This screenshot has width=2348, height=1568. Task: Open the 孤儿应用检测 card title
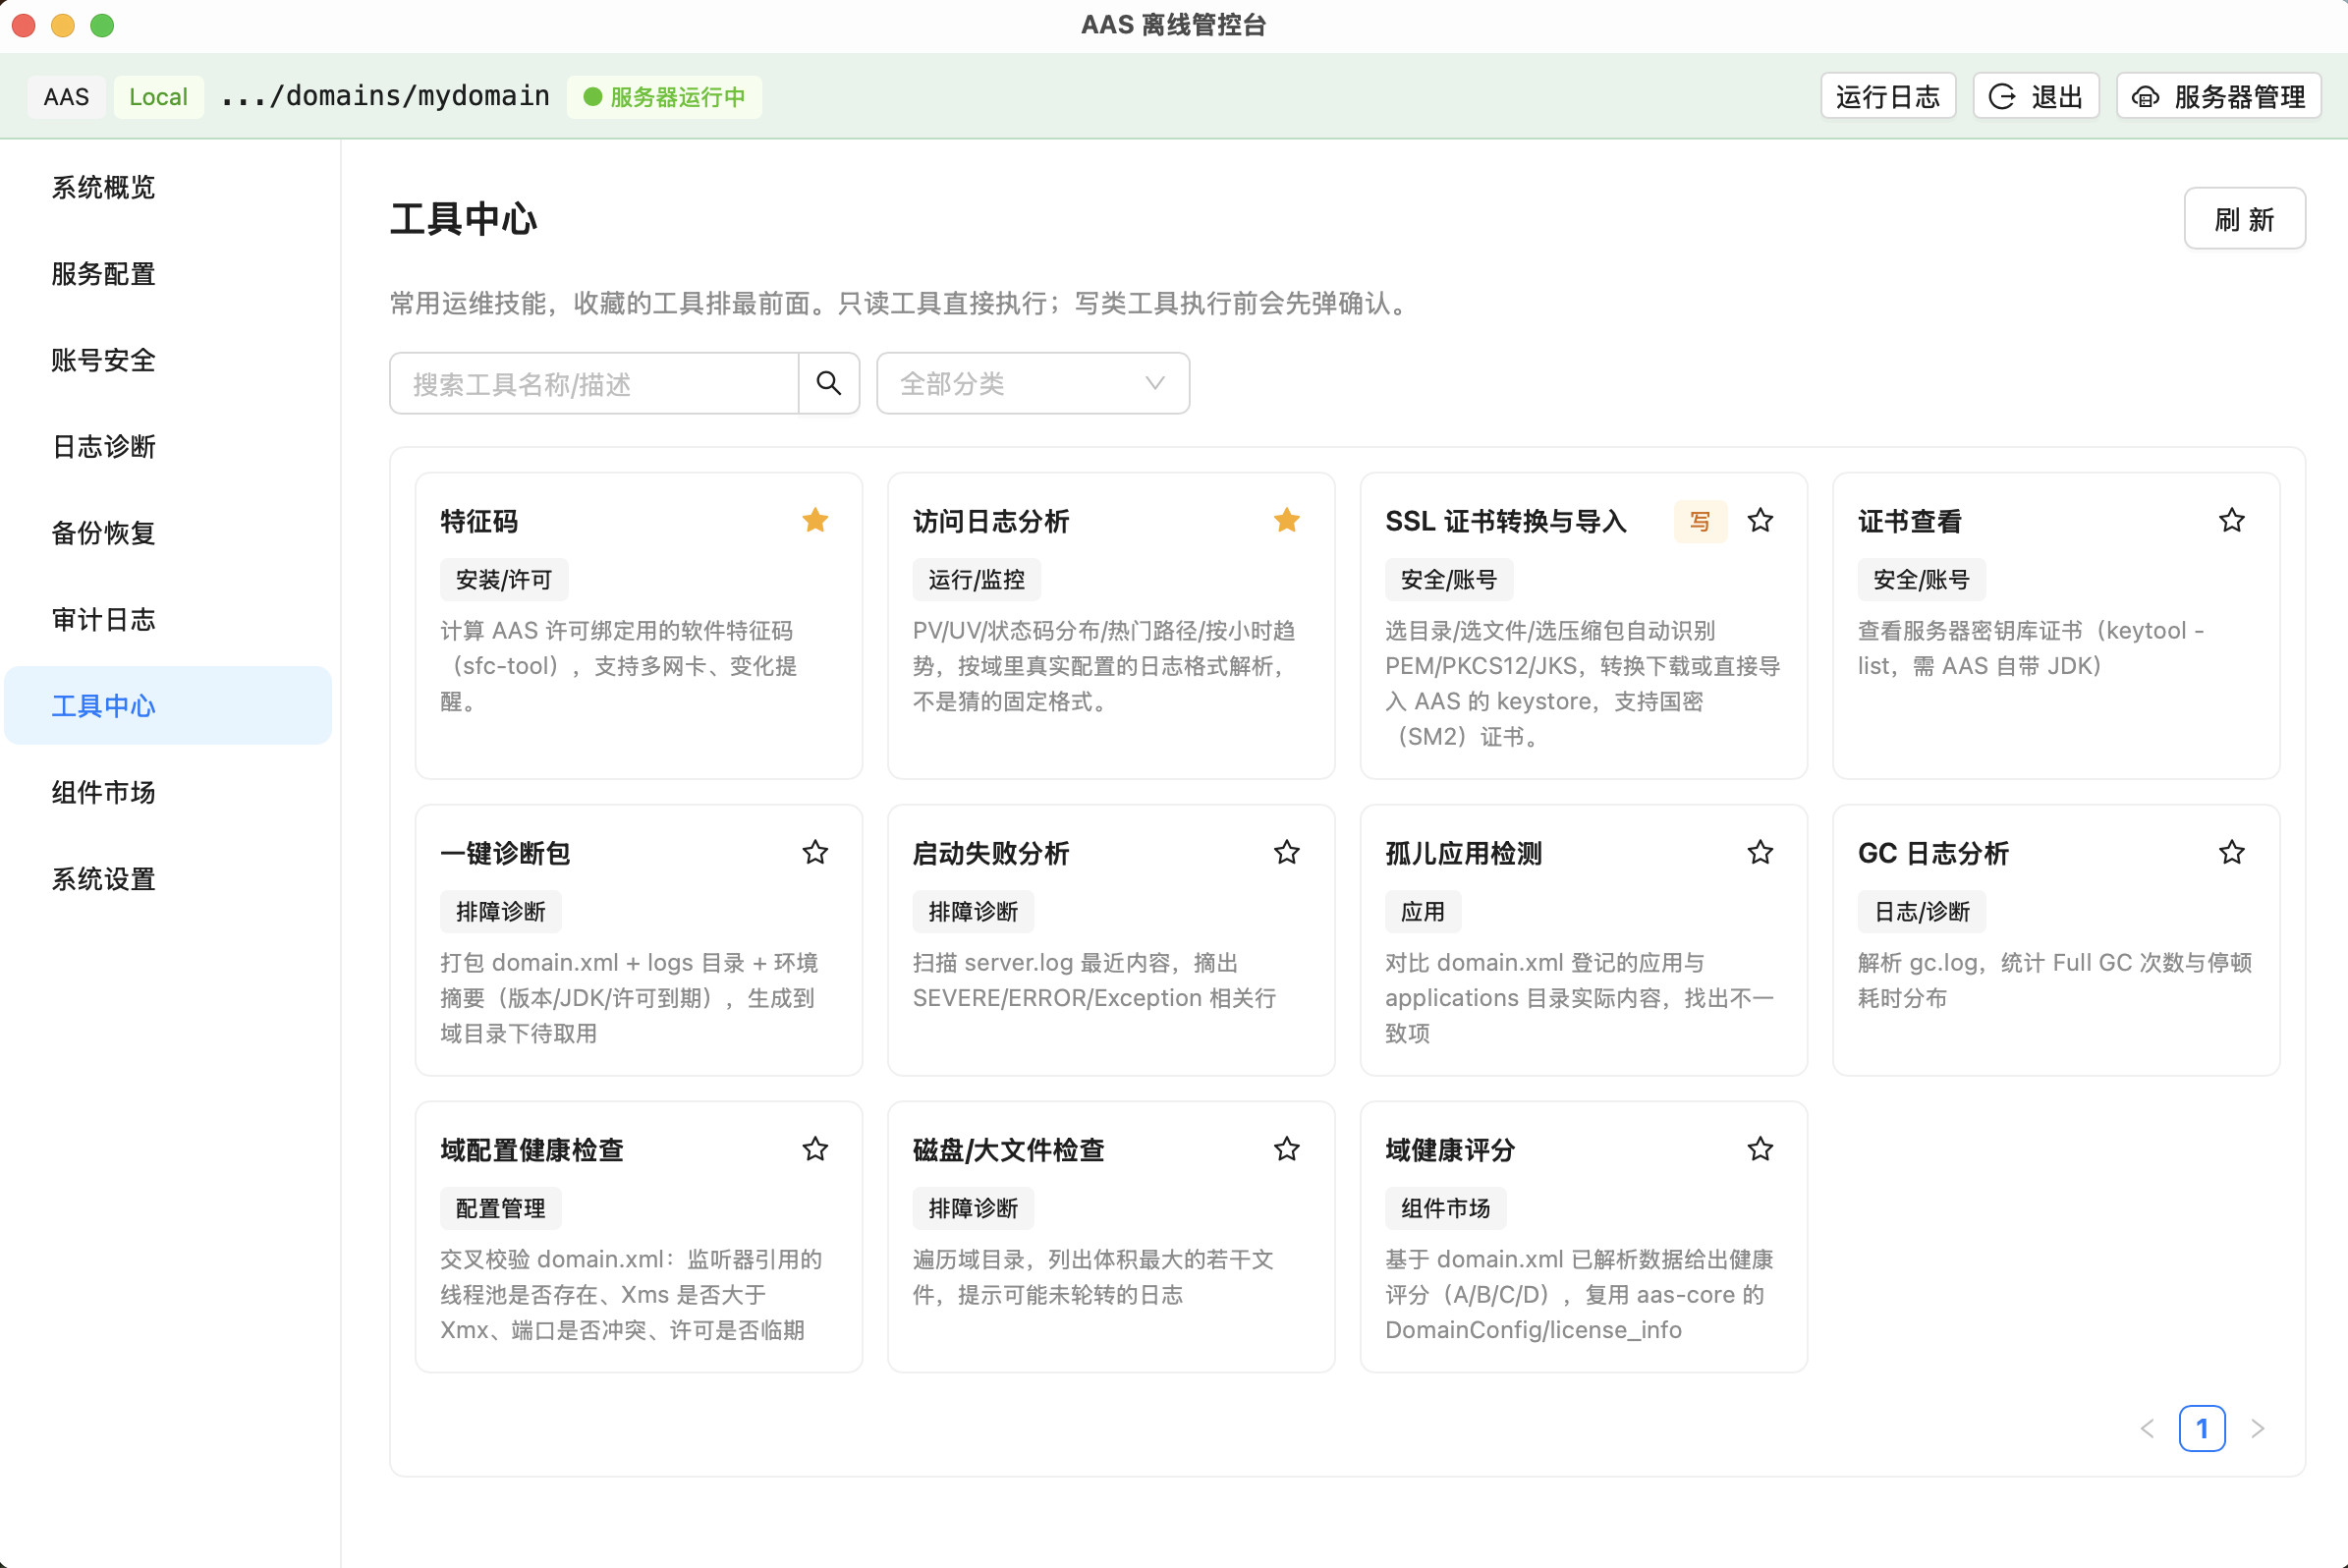coord(1464,854)
